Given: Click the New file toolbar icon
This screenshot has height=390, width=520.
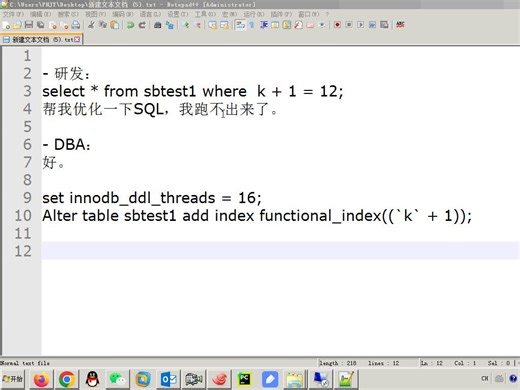Looking at the screenshot, I should [x=6, y=25].
